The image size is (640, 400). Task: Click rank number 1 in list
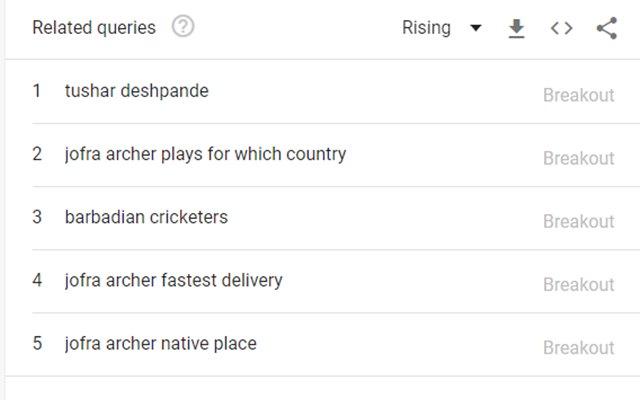[x=37, y=91]
